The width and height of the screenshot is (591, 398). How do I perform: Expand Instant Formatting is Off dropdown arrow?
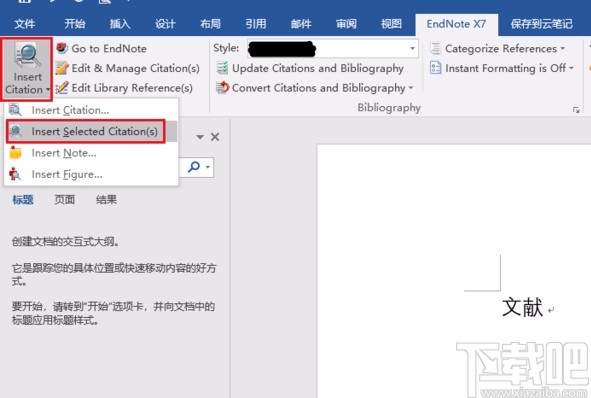[x=571, y=68]
